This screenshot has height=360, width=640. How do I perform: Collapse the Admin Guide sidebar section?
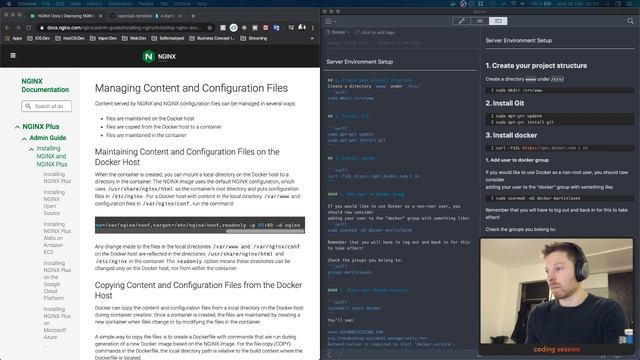tap(24, 139)
